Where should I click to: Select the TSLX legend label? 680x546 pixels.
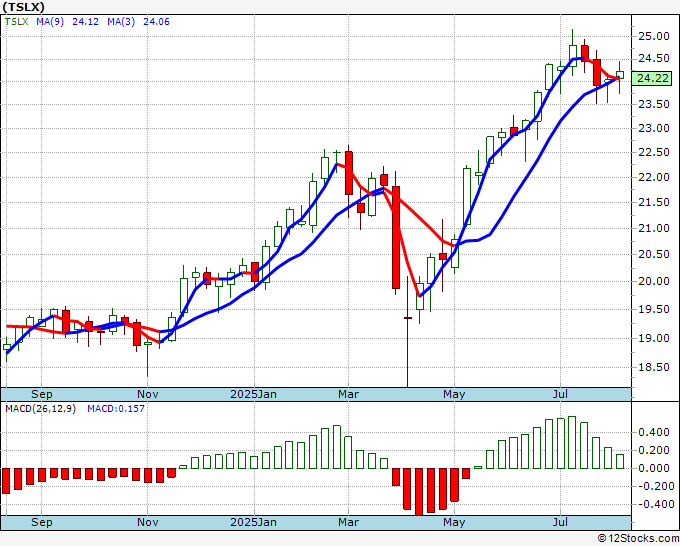coord(16,22)
